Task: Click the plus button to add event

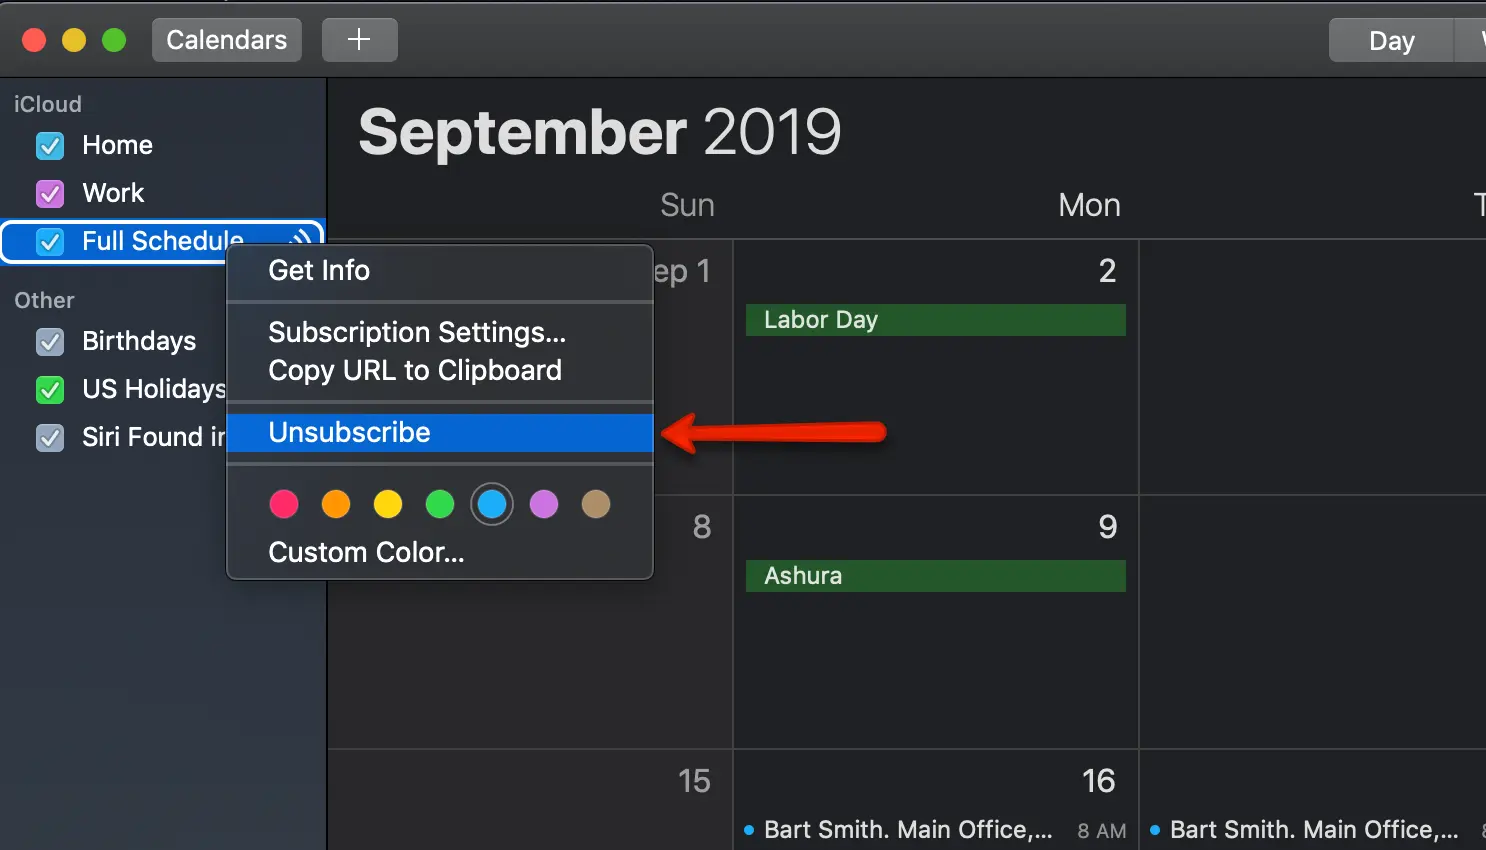Action: pyautogui.click(x=359, y=40)
